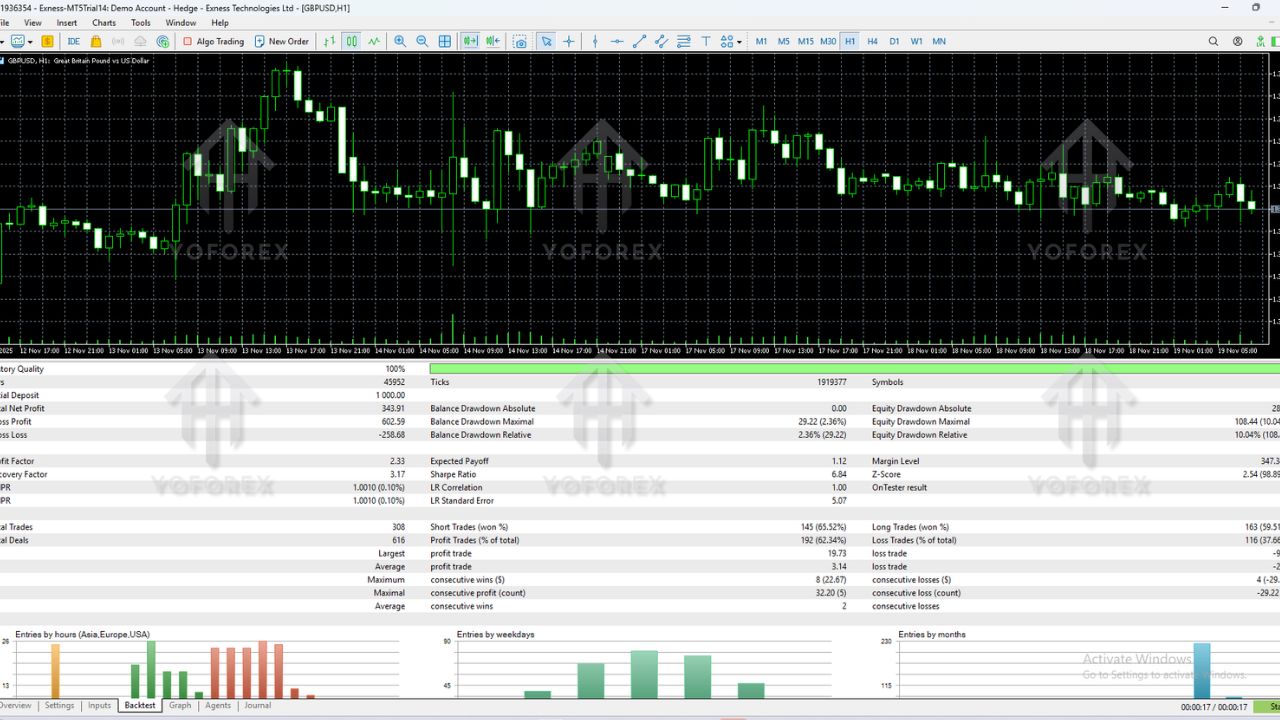
Task: Open the new chart dropdown arrow
Action: point(29,41)
